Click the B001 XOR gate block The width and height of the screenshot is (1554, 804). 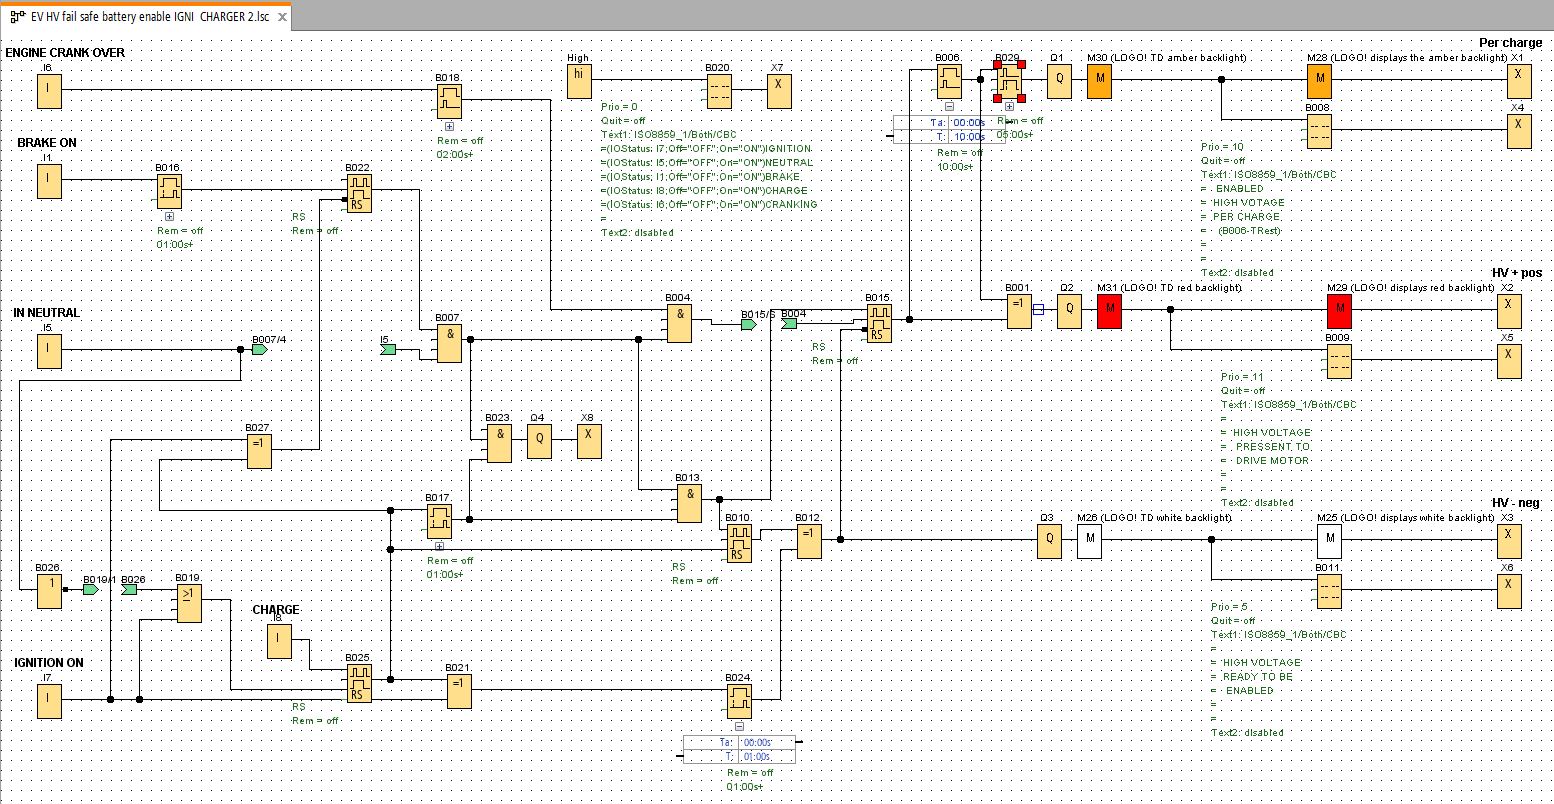(x=1019, y=311)
